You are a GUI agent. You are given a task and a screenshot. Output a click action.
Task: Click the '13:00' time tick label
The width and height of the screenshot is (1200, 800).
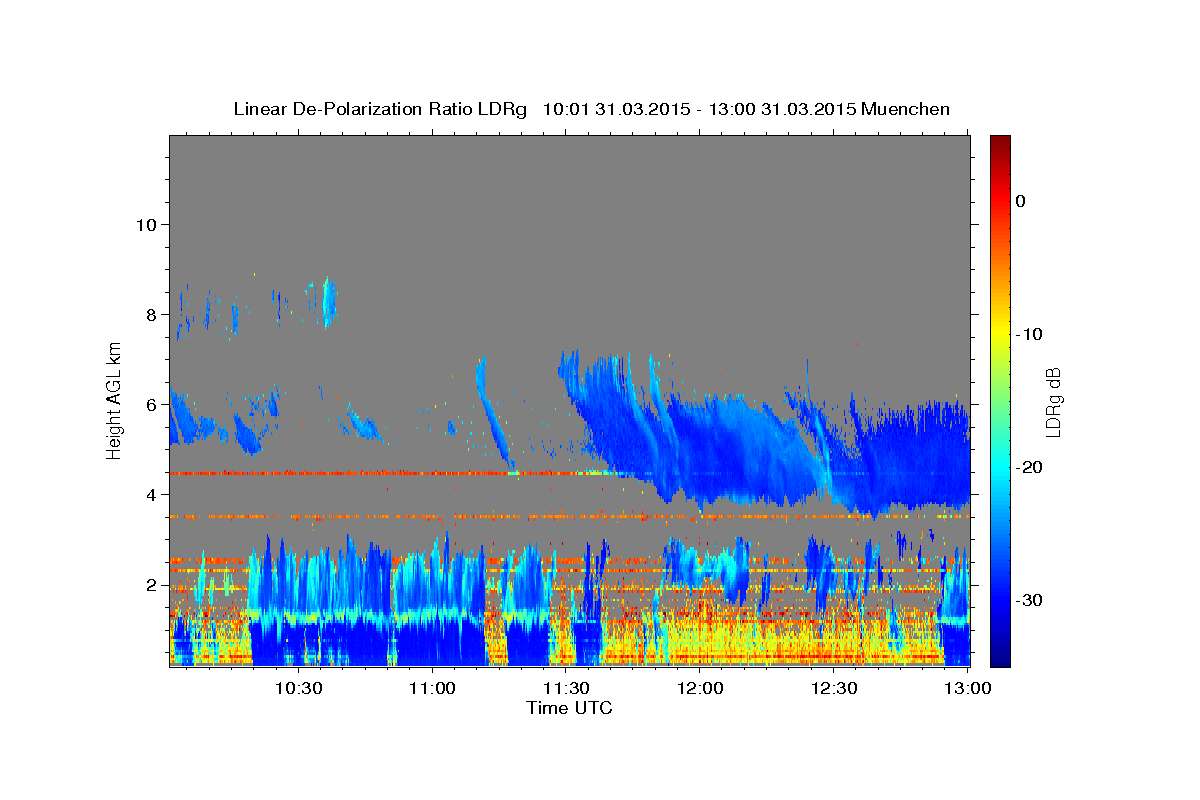[967, 688]
